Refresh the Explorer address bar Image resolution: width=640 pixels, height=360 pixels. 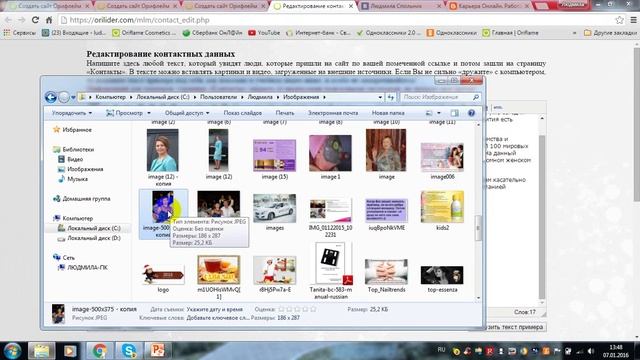pyautogui.click(x=391, y=97)
